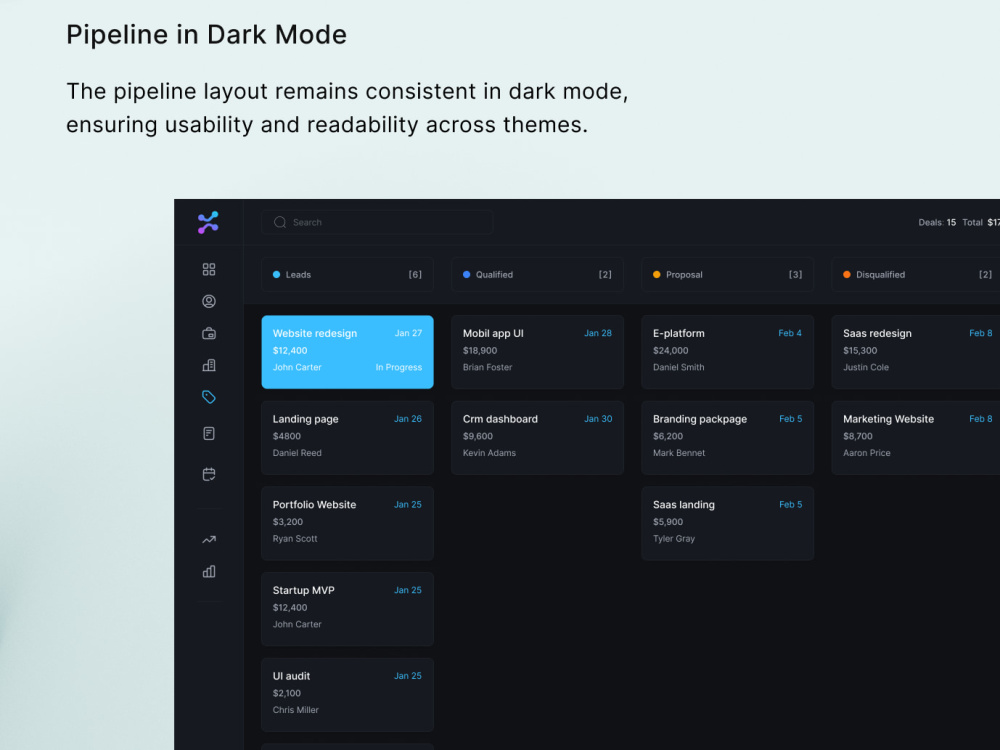
Task: Click the Kevin Adams name
Action: tap(489, 453)
